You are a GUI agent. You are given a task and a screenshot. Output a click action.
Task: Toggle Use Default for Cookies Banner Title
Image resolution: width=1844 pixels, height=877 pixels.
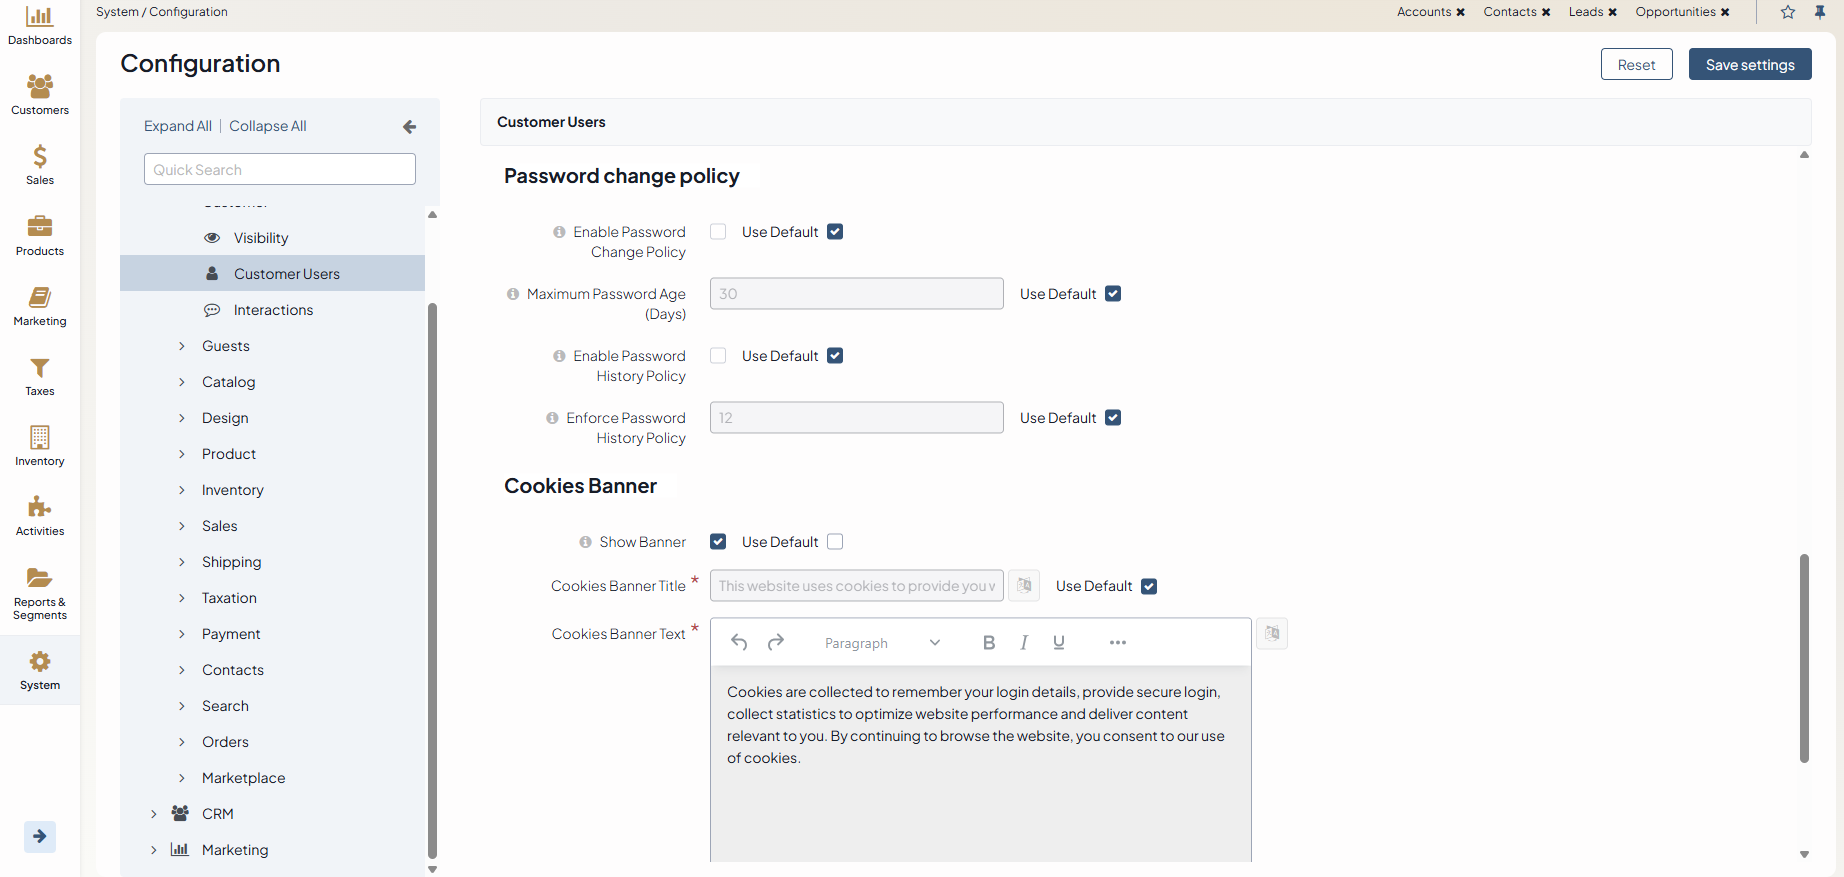pos(1149,586)
